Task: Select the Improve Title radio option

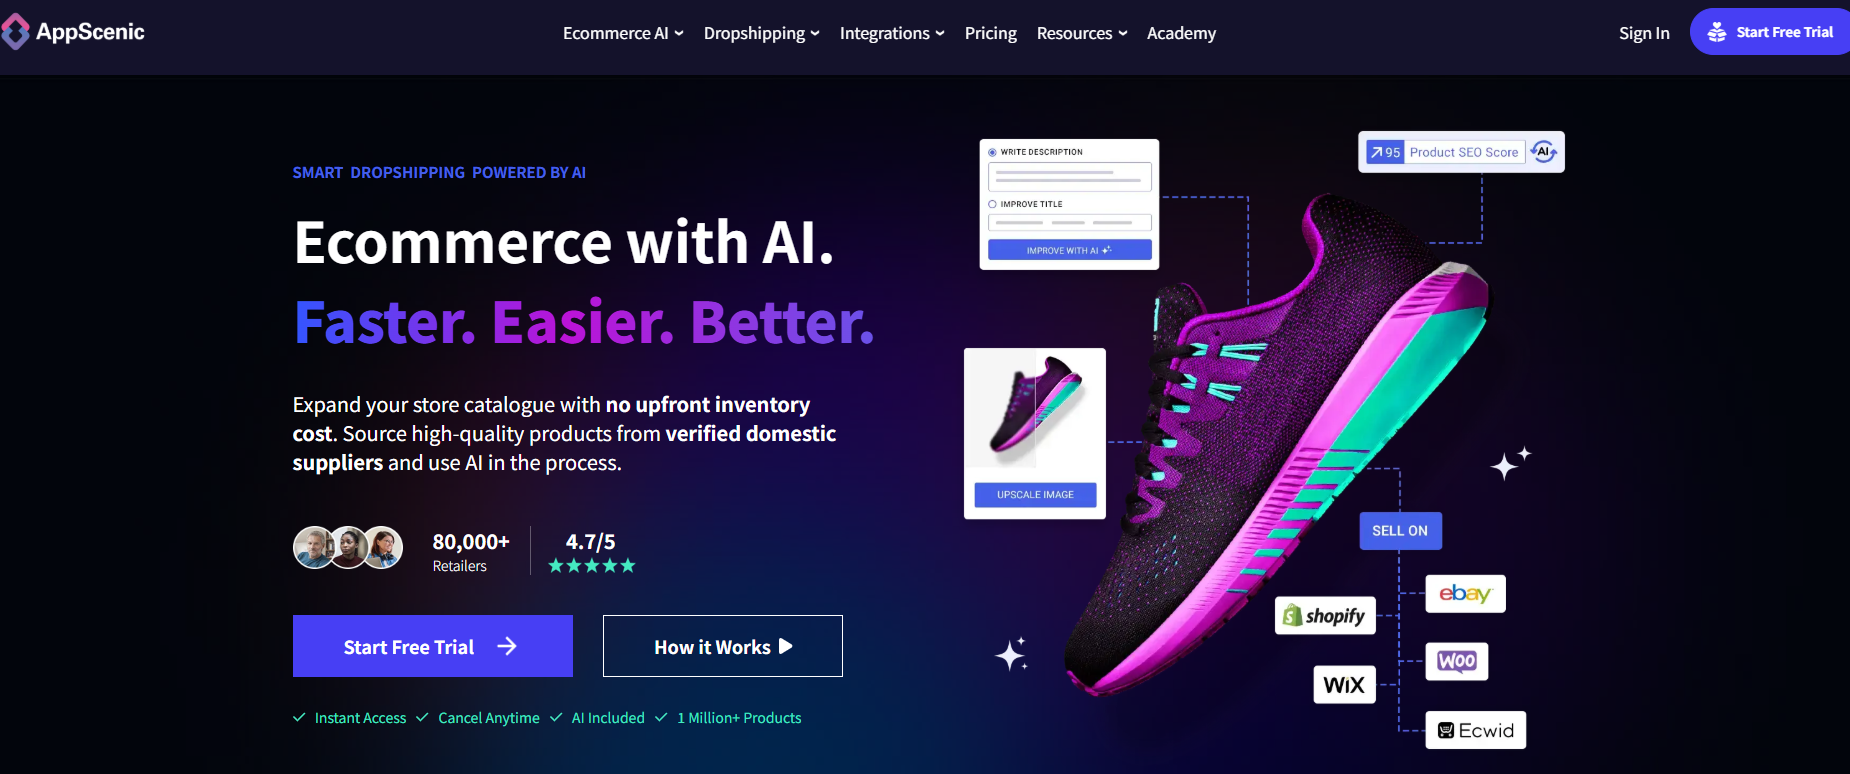Action: pos(992,204)
